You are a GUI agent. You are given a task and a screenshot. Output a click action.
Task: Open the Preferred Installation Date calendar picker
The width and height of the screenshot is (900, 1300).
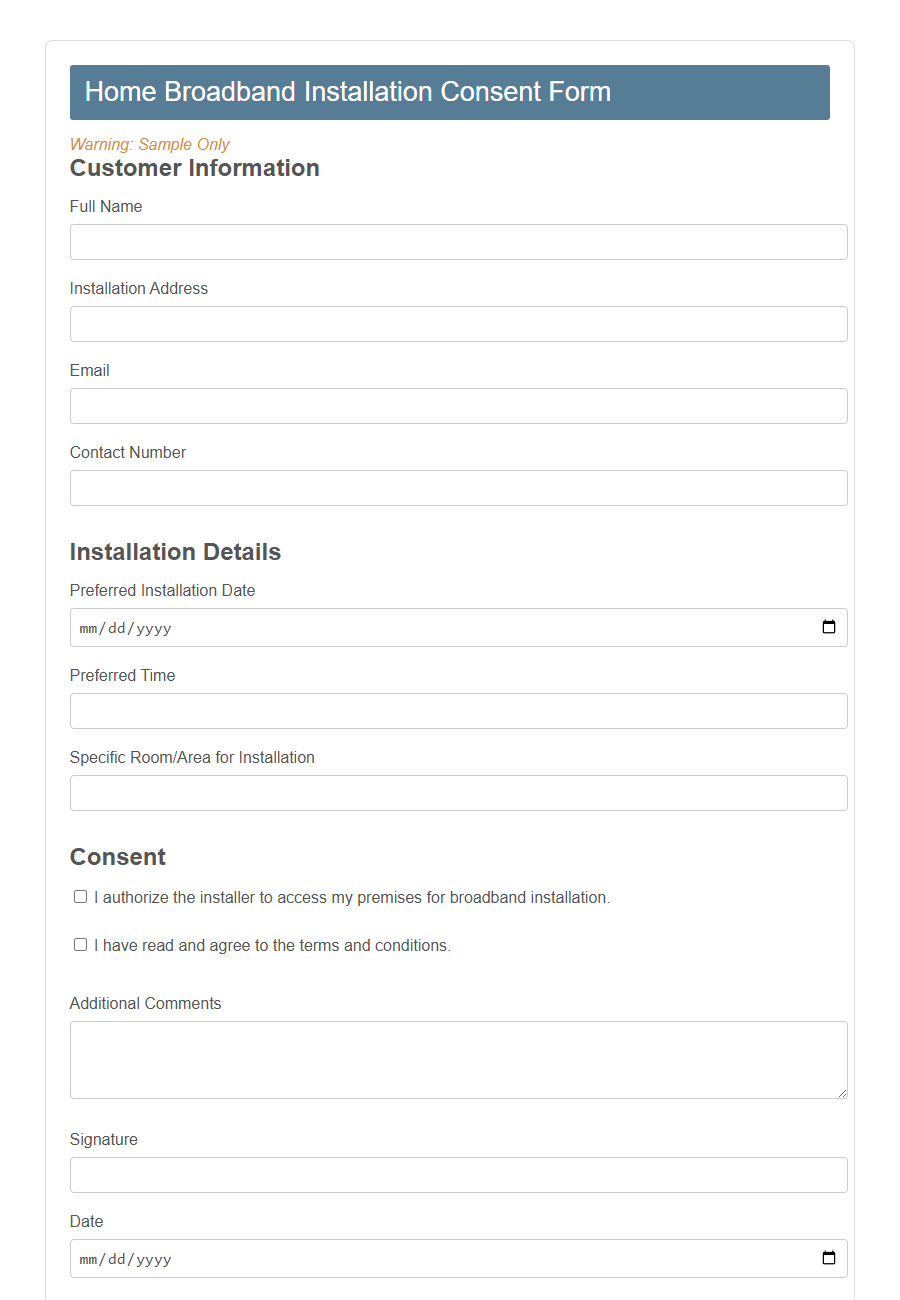click(x=828, y=627)
